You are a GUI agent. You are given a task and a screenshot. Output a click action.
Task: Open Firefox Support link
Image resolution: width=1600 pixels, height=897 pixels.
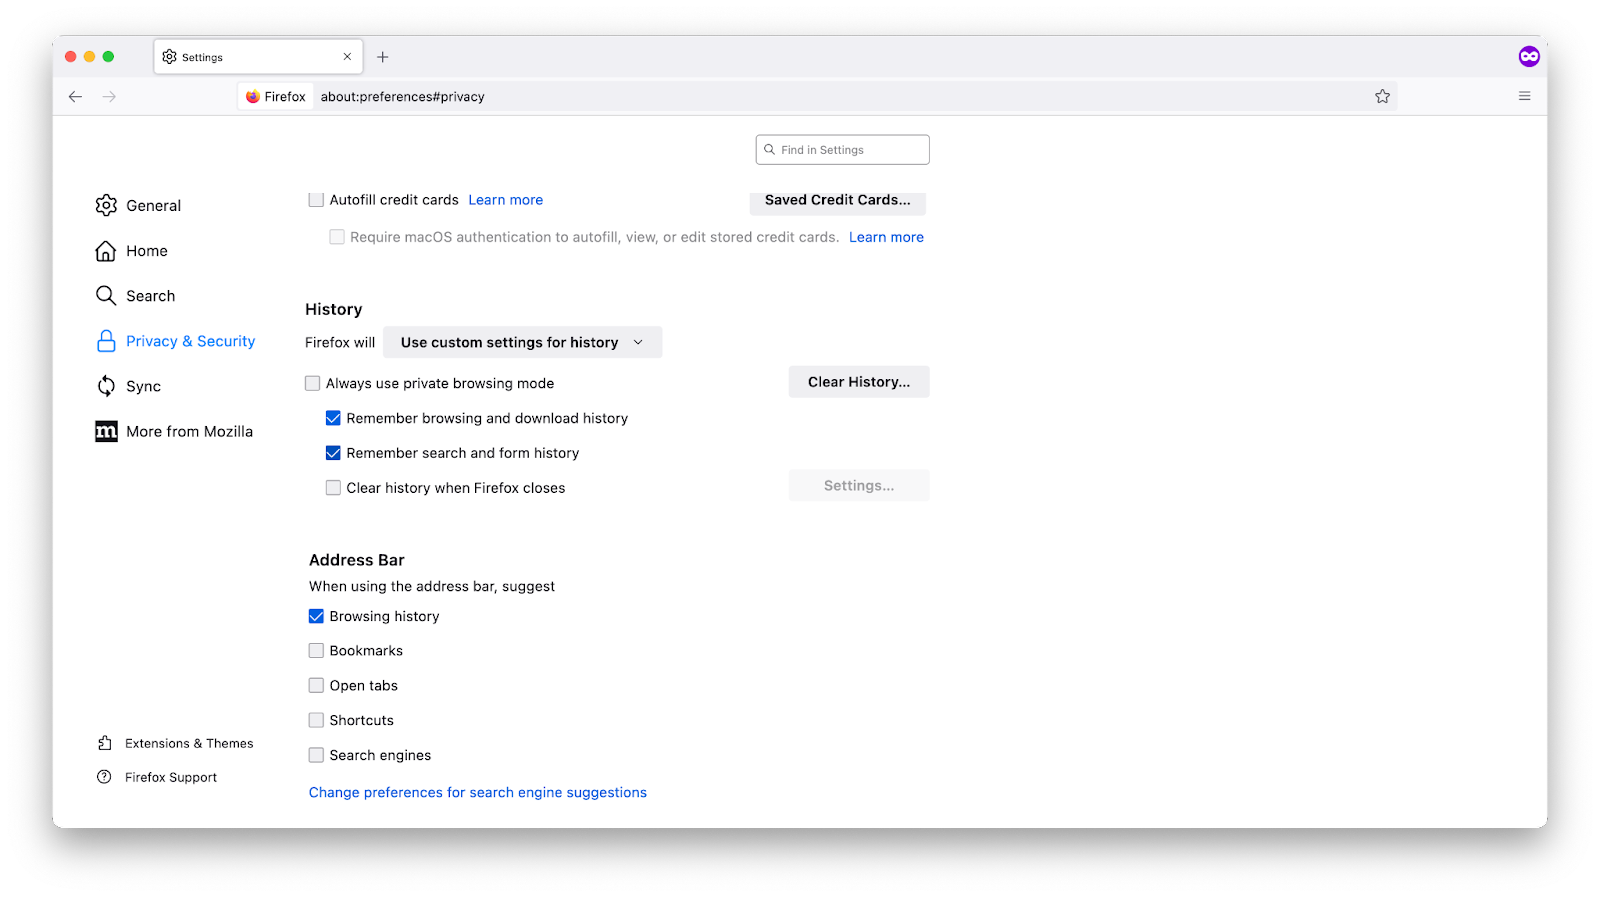click(171, 777)
